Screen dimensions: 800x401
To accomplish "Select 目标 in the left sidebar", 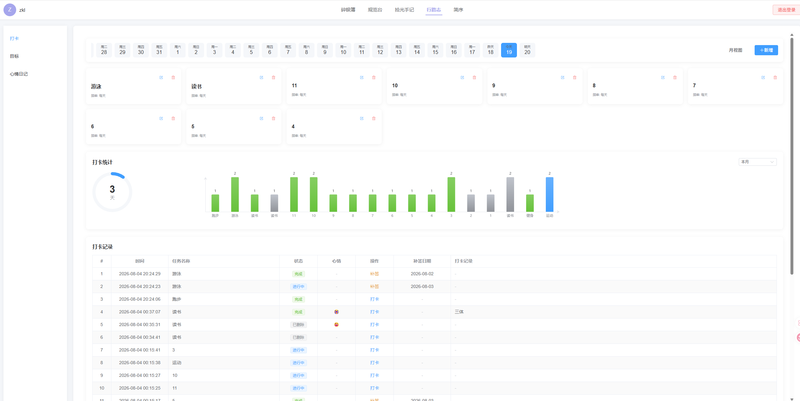I will pyautogui.click(x=14, y=56).
